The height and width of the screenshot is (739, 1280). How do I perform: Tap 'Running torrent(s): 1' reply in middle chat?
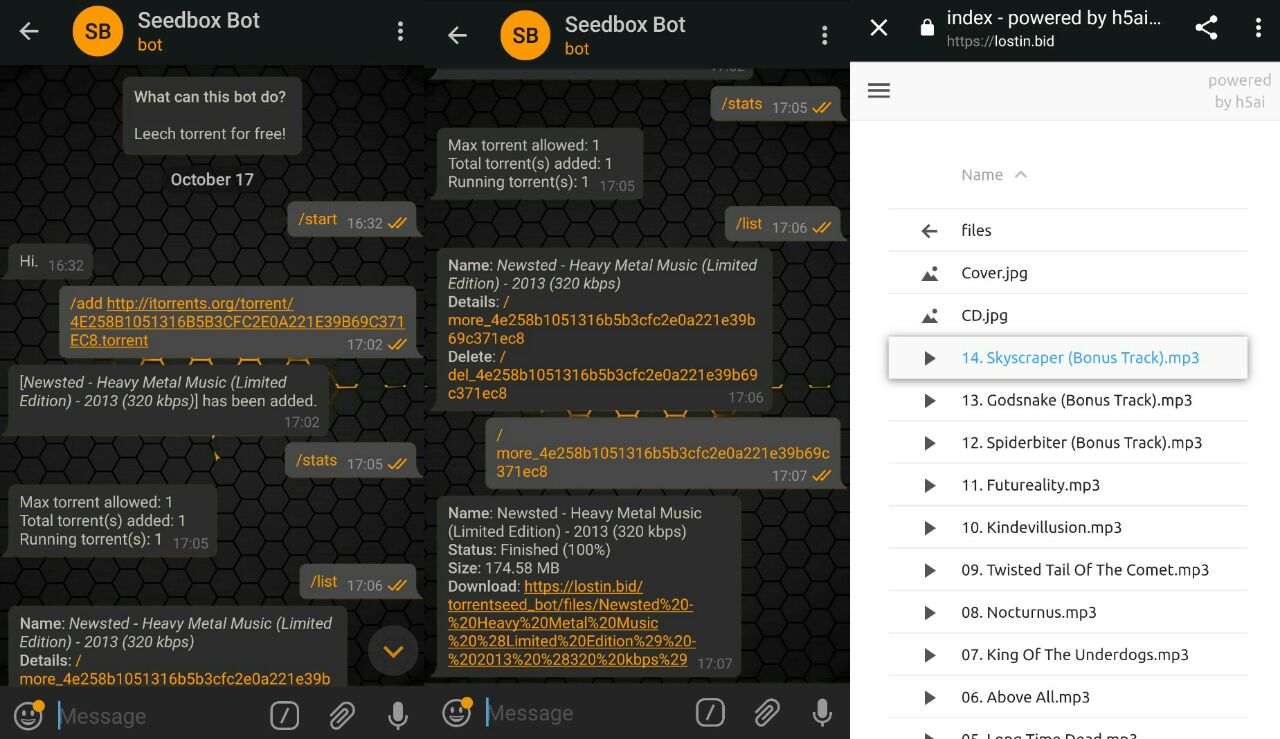pyautogui.click(x=518, y=182)
